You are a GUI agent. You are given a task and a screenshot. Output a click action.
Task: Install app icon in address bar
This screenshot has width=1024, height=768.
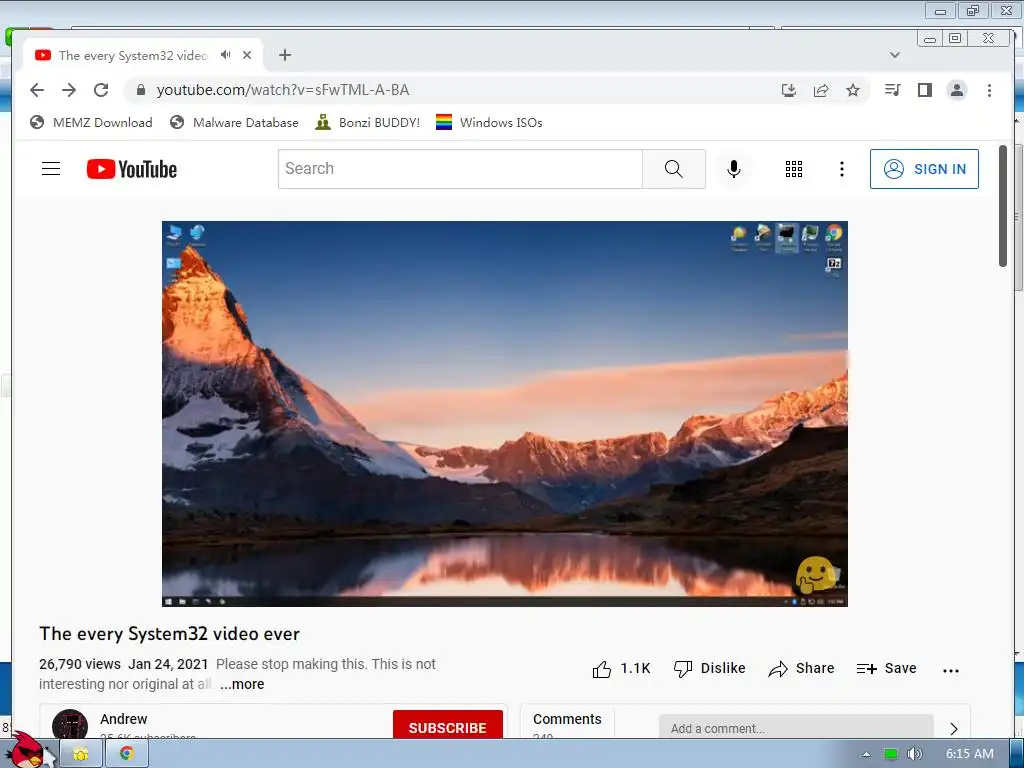click(789, 90)
